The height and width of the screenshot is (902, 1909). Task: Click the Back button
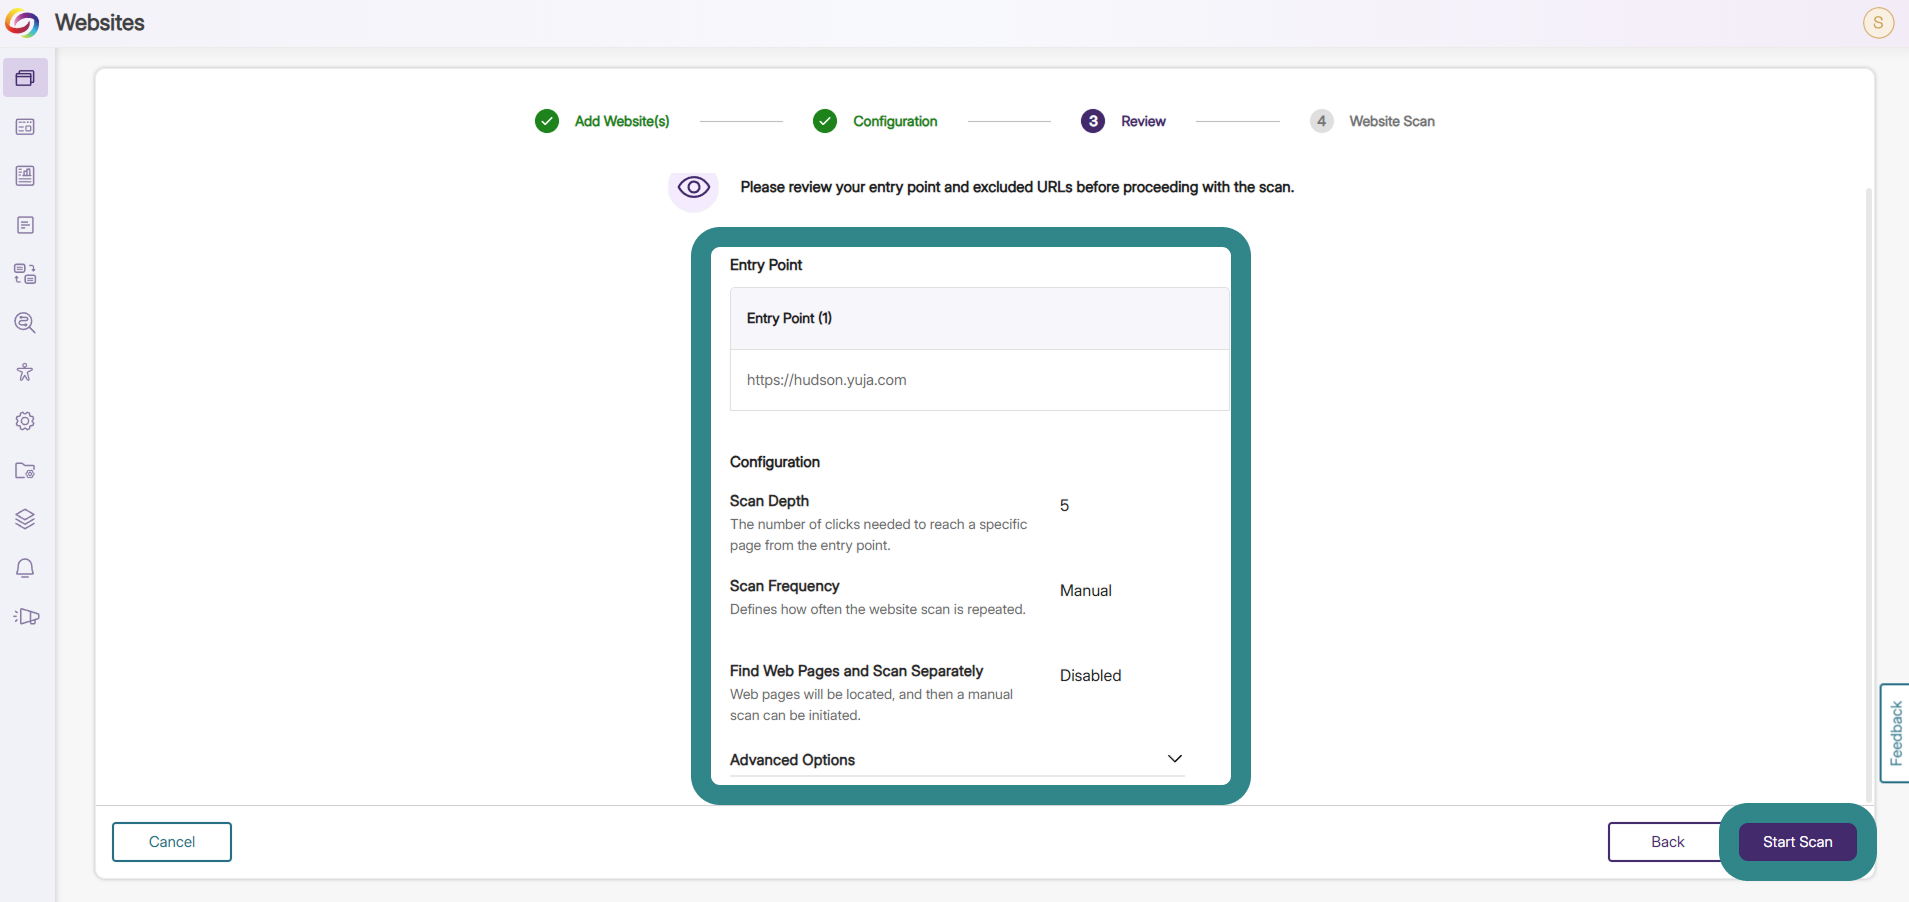point(1667,842)
